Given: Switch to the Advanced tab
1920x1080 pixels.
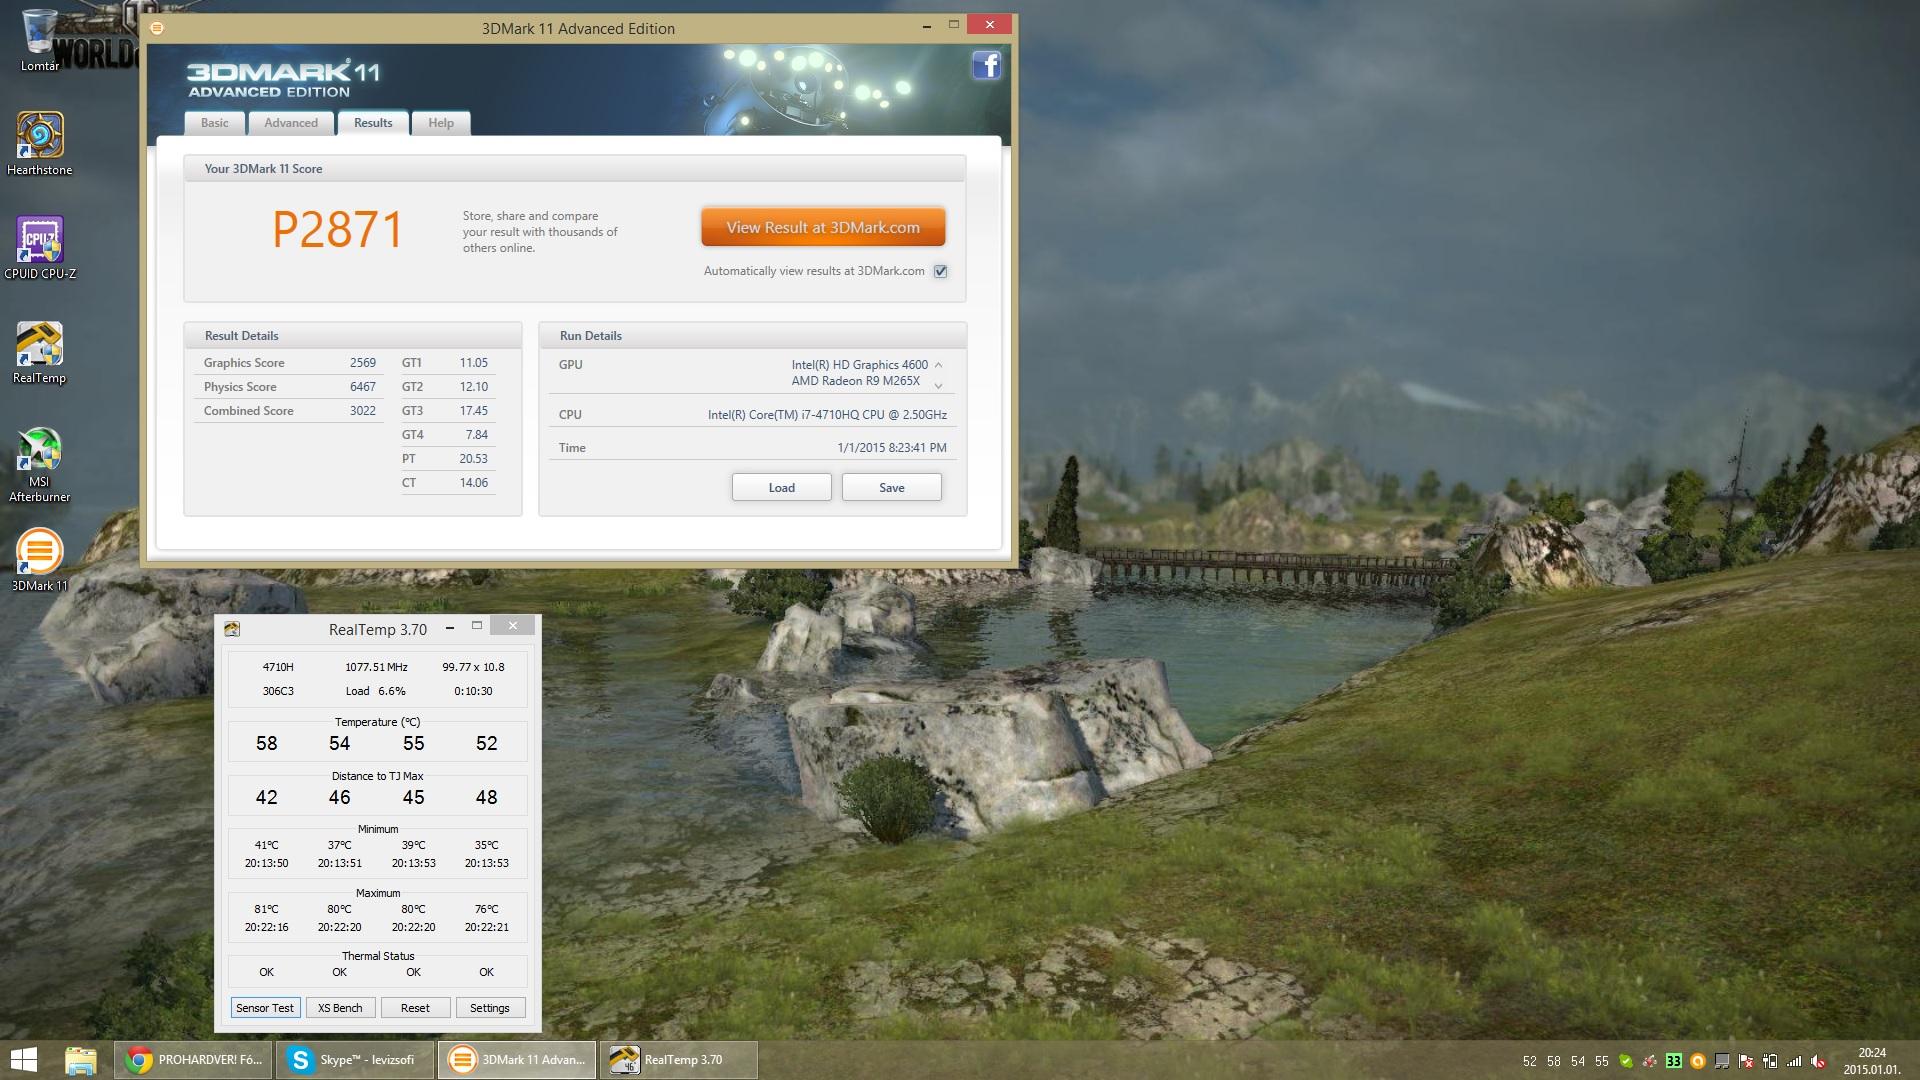Looking at the screenshot, I should click(x=291, y=123).
